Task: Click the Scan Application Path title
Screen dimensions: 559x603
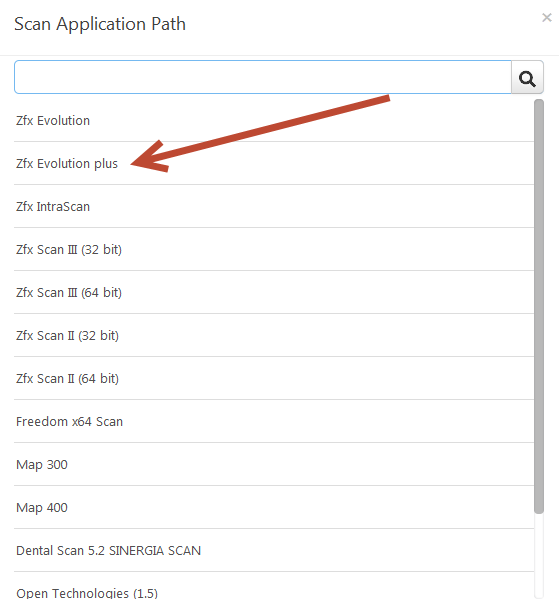Action: click(x=100, y=24)
